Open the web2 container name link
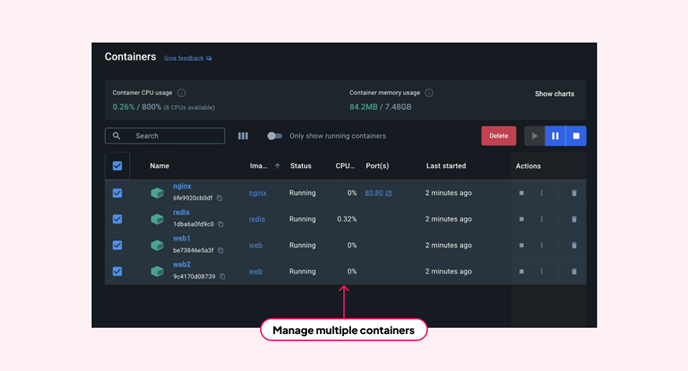 point(182,264)
